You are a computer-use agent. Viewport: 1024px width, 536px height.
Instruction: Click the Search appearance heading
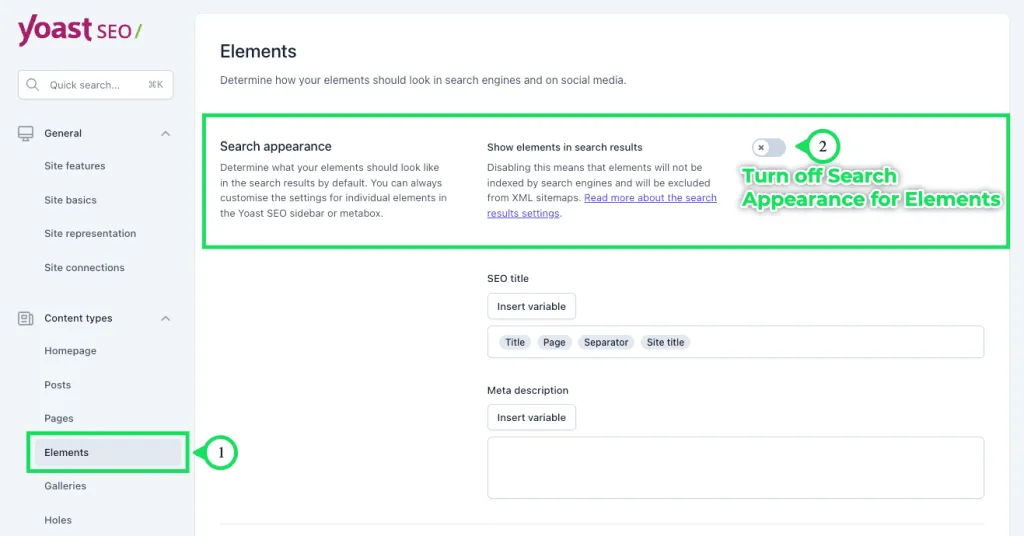click(x=276, y=146)
